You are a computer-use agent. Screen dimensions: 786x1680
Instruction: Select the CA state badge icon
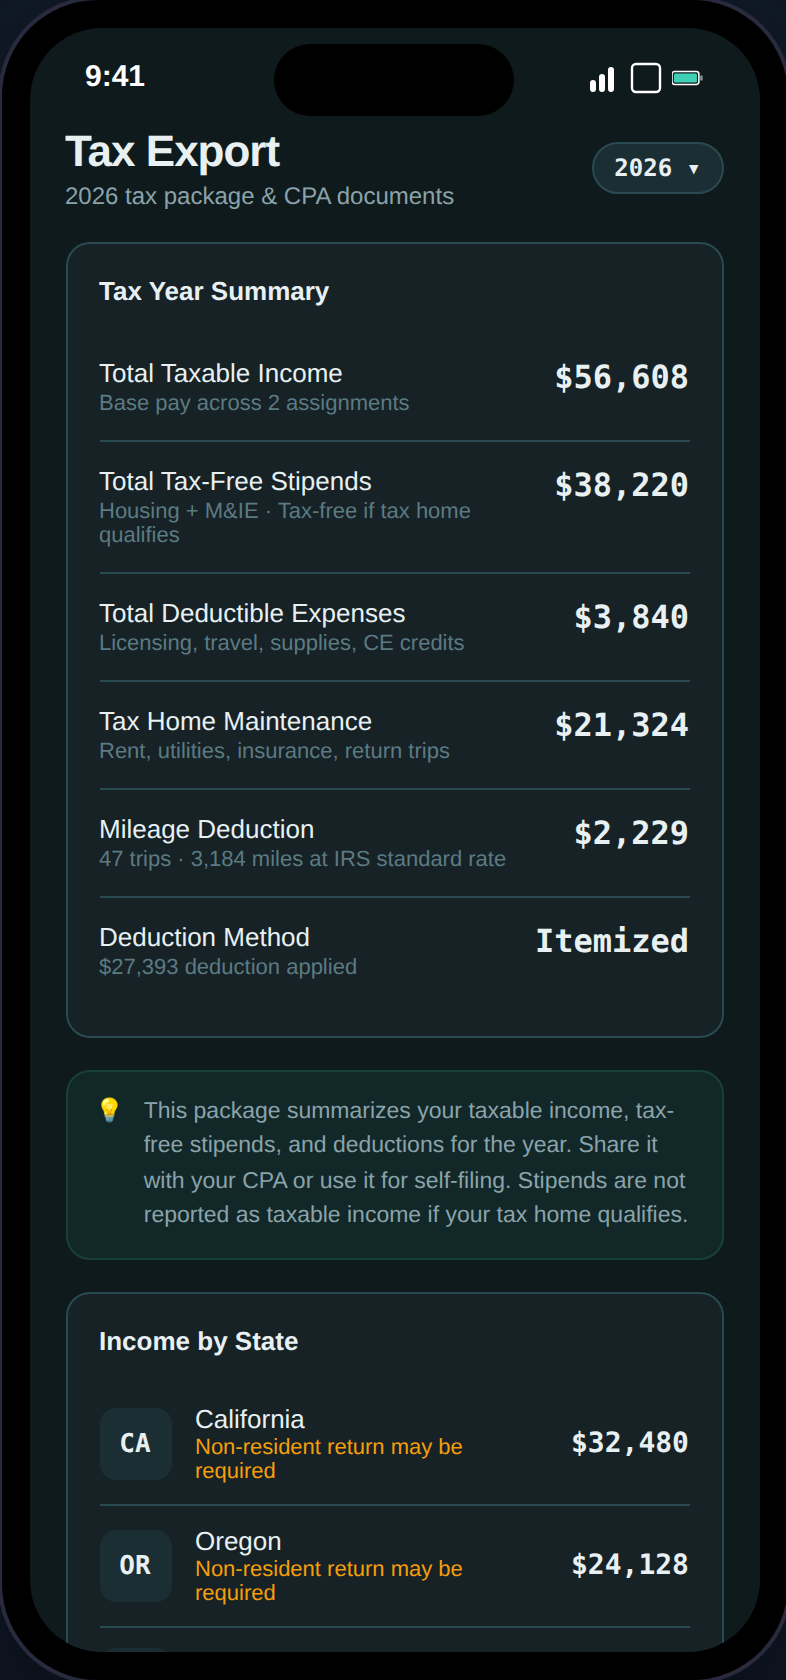pos(135,1443)
